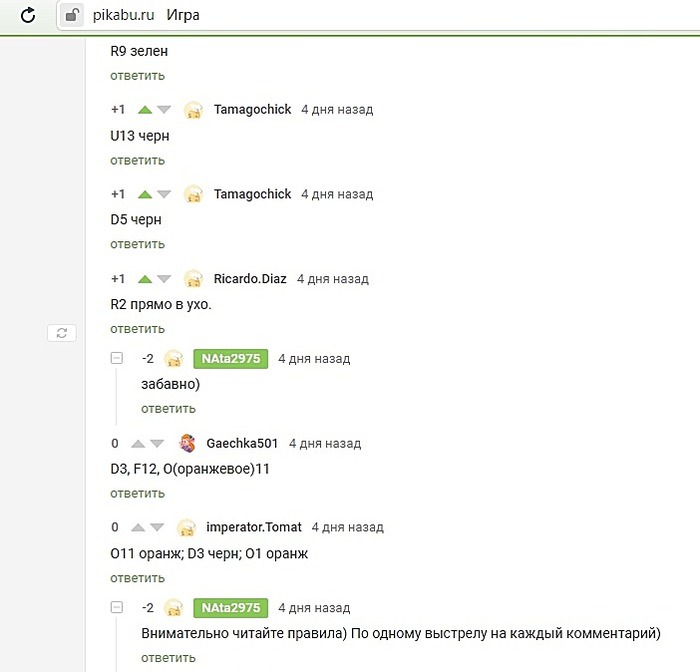Downvote Gaechka501's comment

[158, 443]
